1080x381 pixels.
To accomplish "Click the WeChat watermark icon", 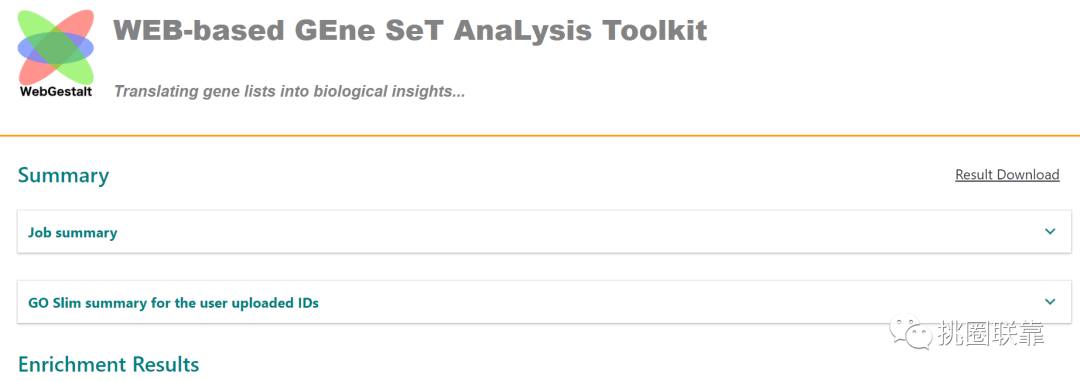I will pos(909,332).
